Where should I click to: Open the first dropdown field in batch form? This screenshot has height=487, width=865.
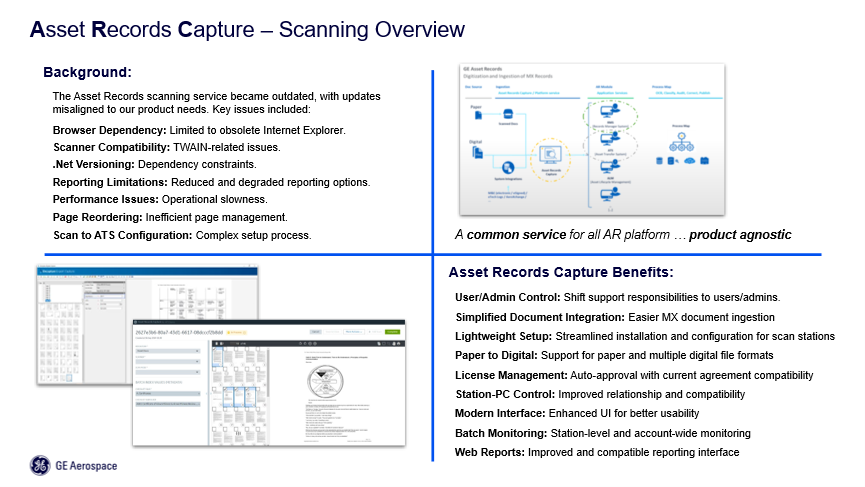click(167, 352)
